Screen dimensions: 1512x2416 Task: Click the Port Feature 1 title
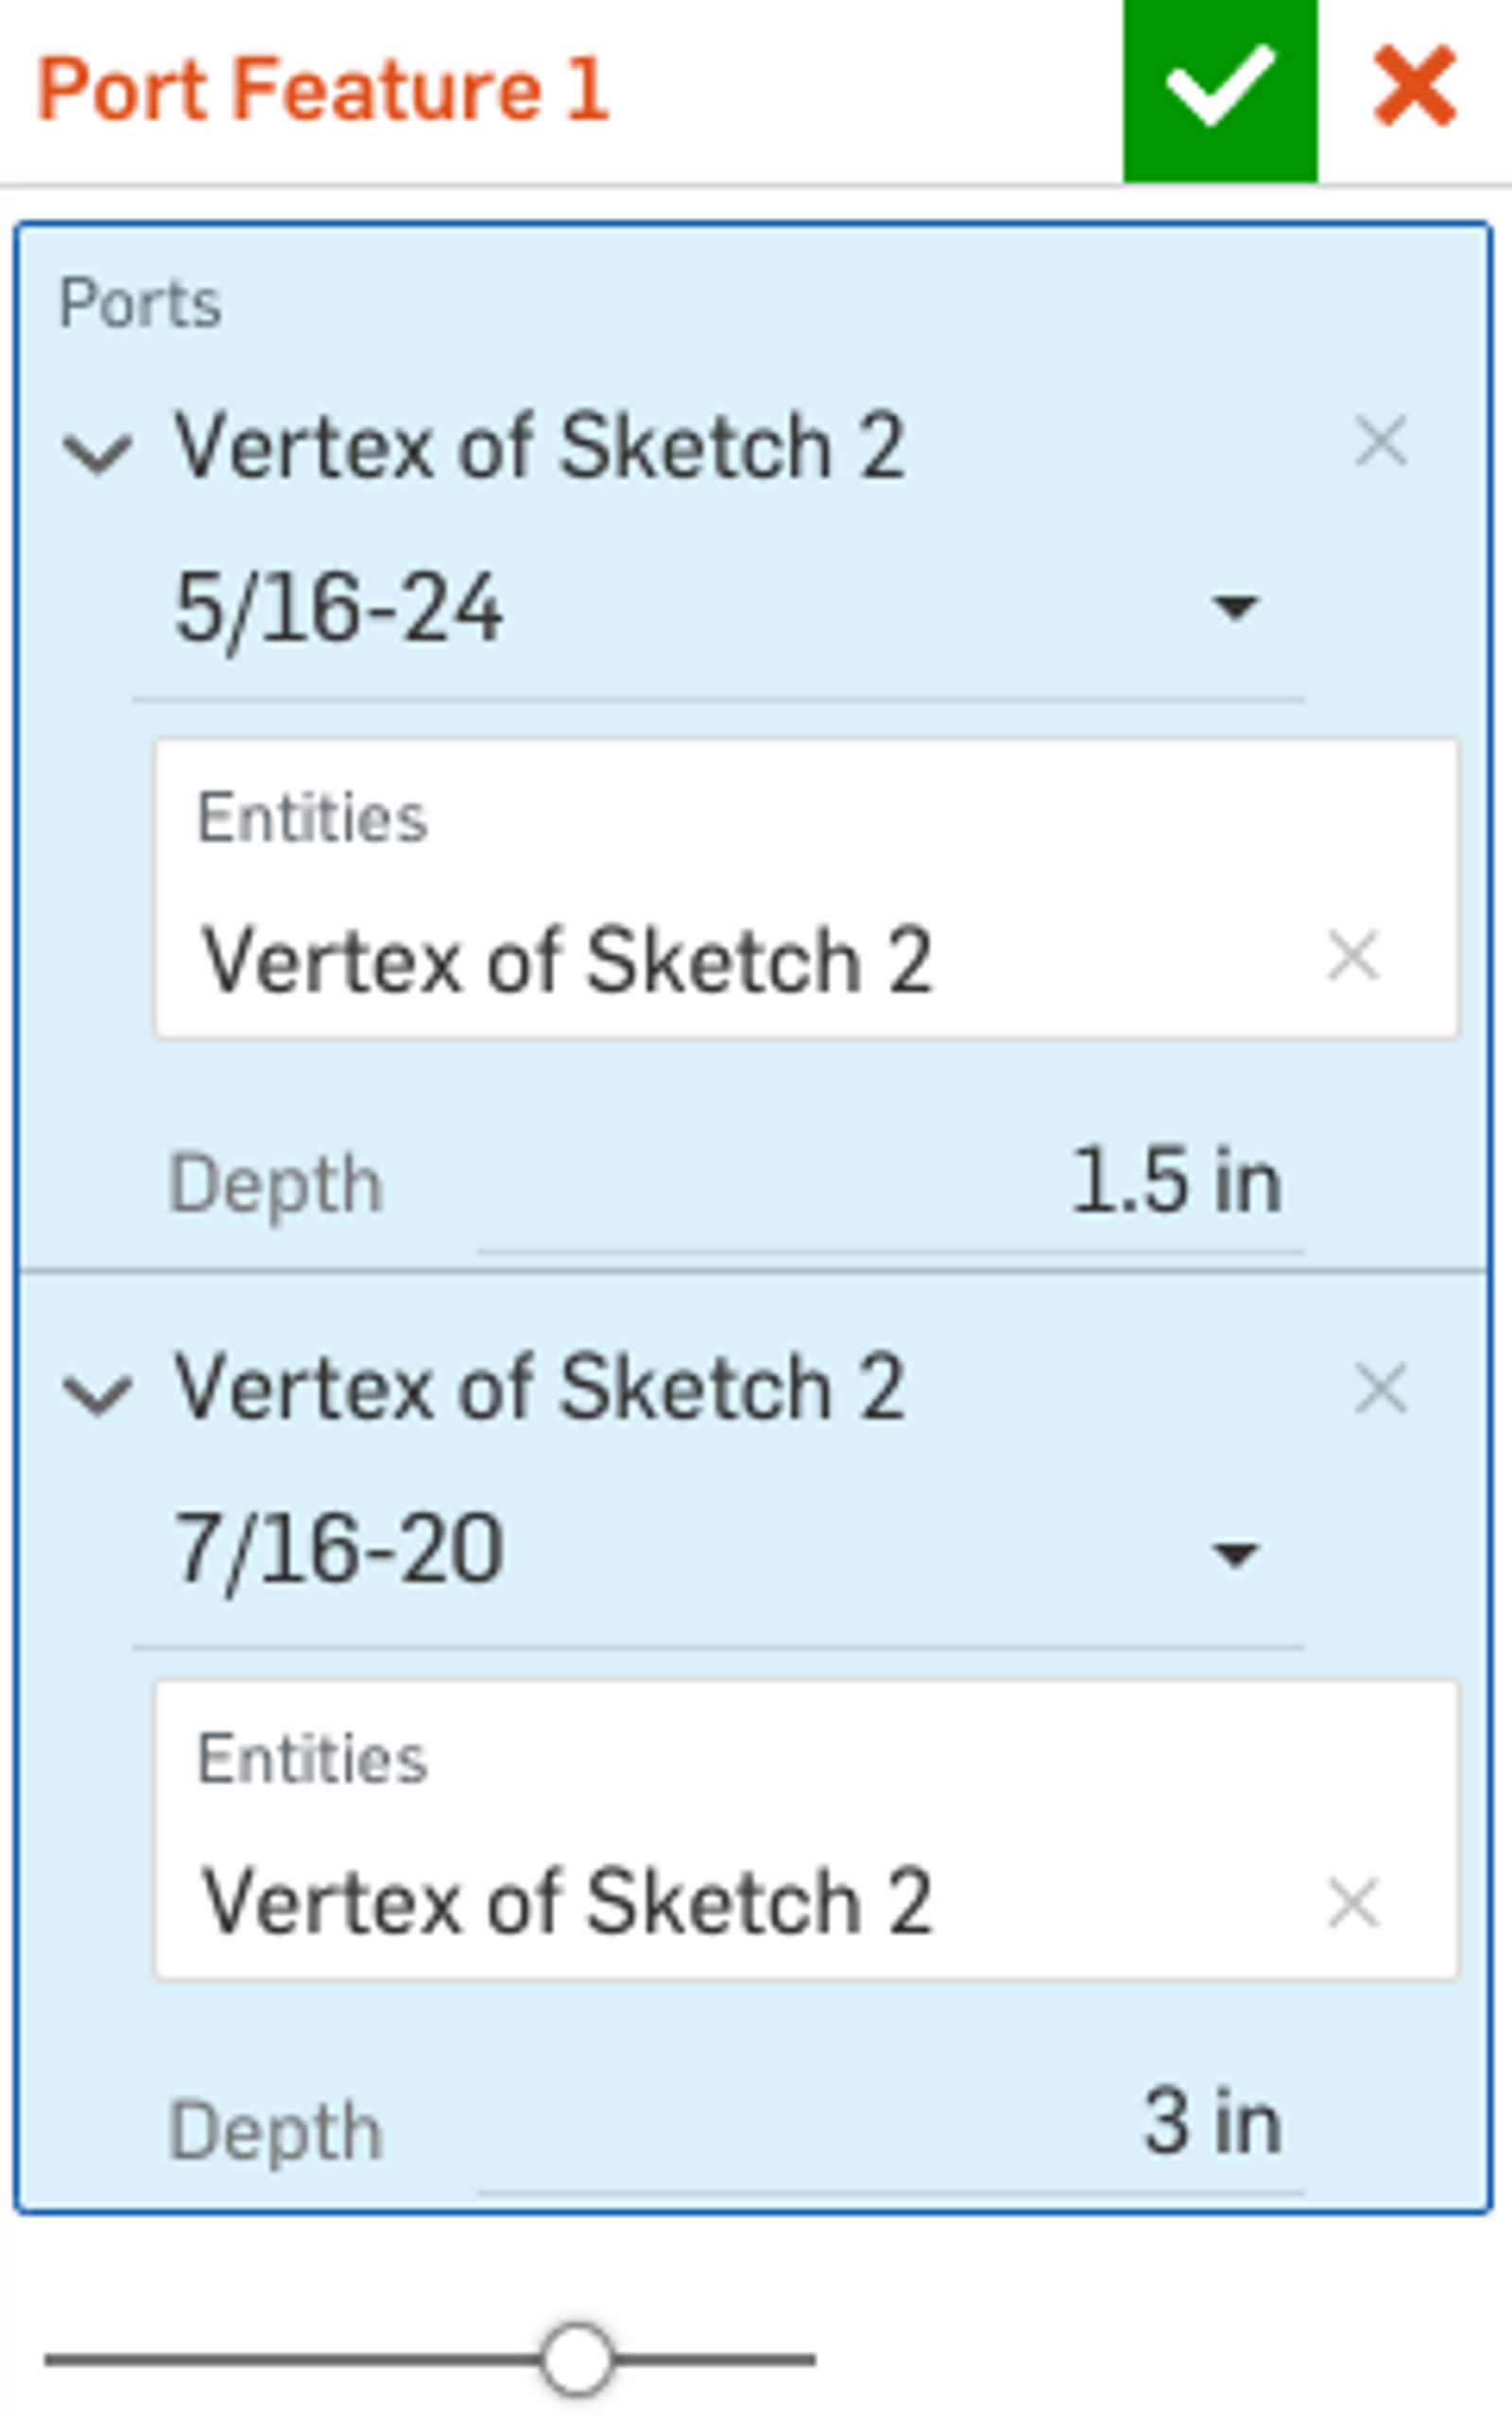tap(322, 90)
